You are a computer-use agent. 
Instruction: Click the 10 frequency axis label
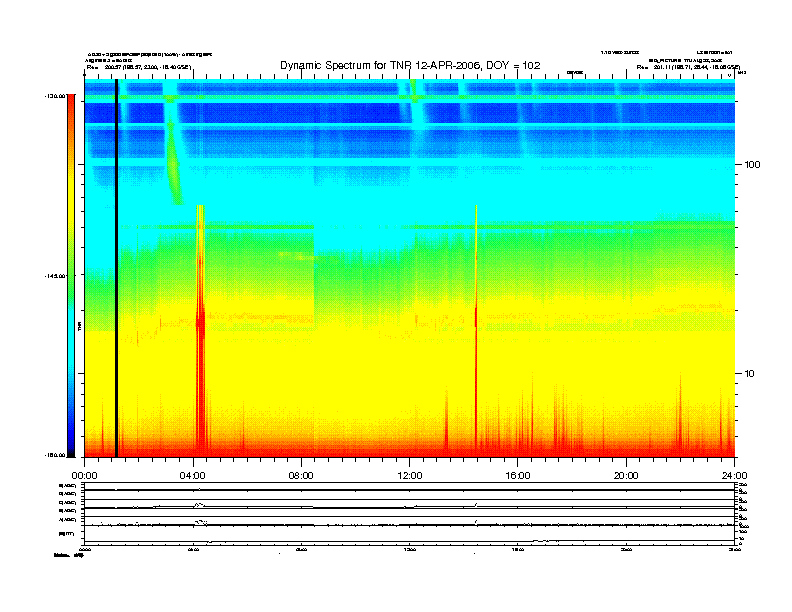(x=750, y=374)
